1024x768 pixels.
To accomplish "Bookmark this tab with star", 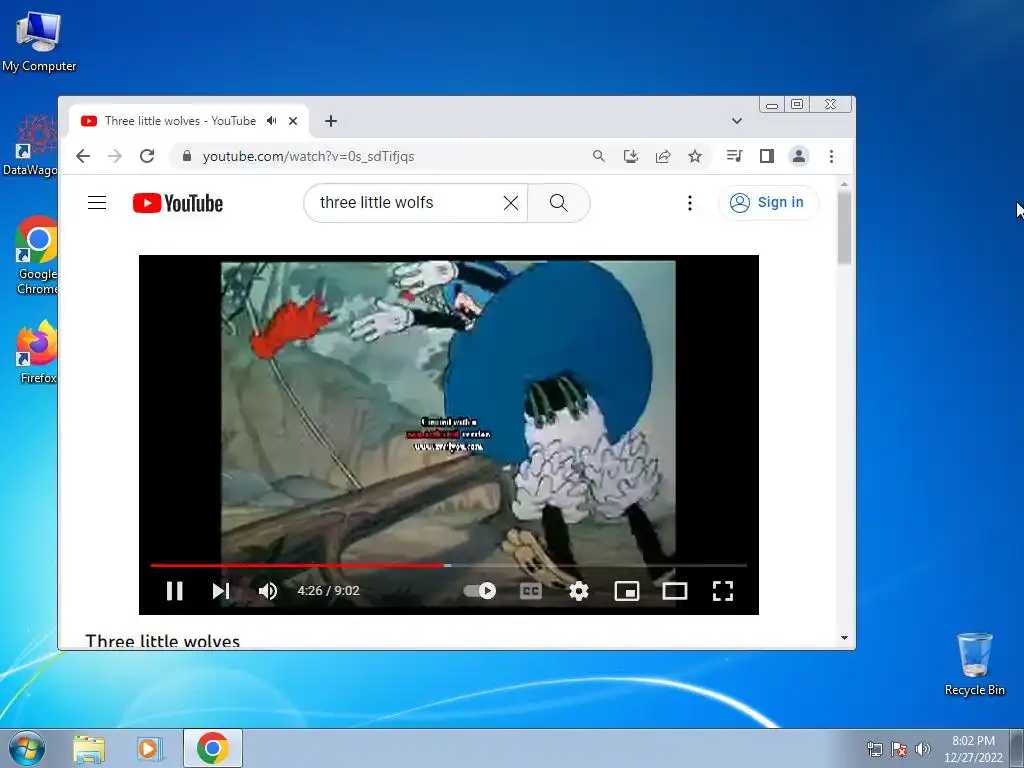I will [x=695, y=156].
